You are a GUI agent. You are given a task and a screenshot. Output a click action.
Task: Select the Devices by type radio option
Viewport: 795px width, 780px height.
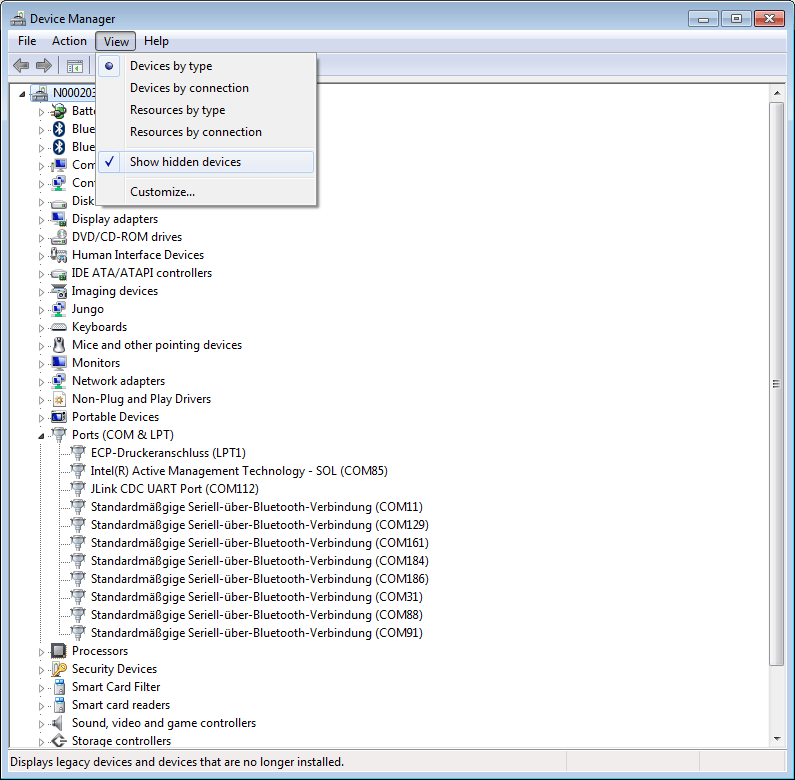[171, 66]
